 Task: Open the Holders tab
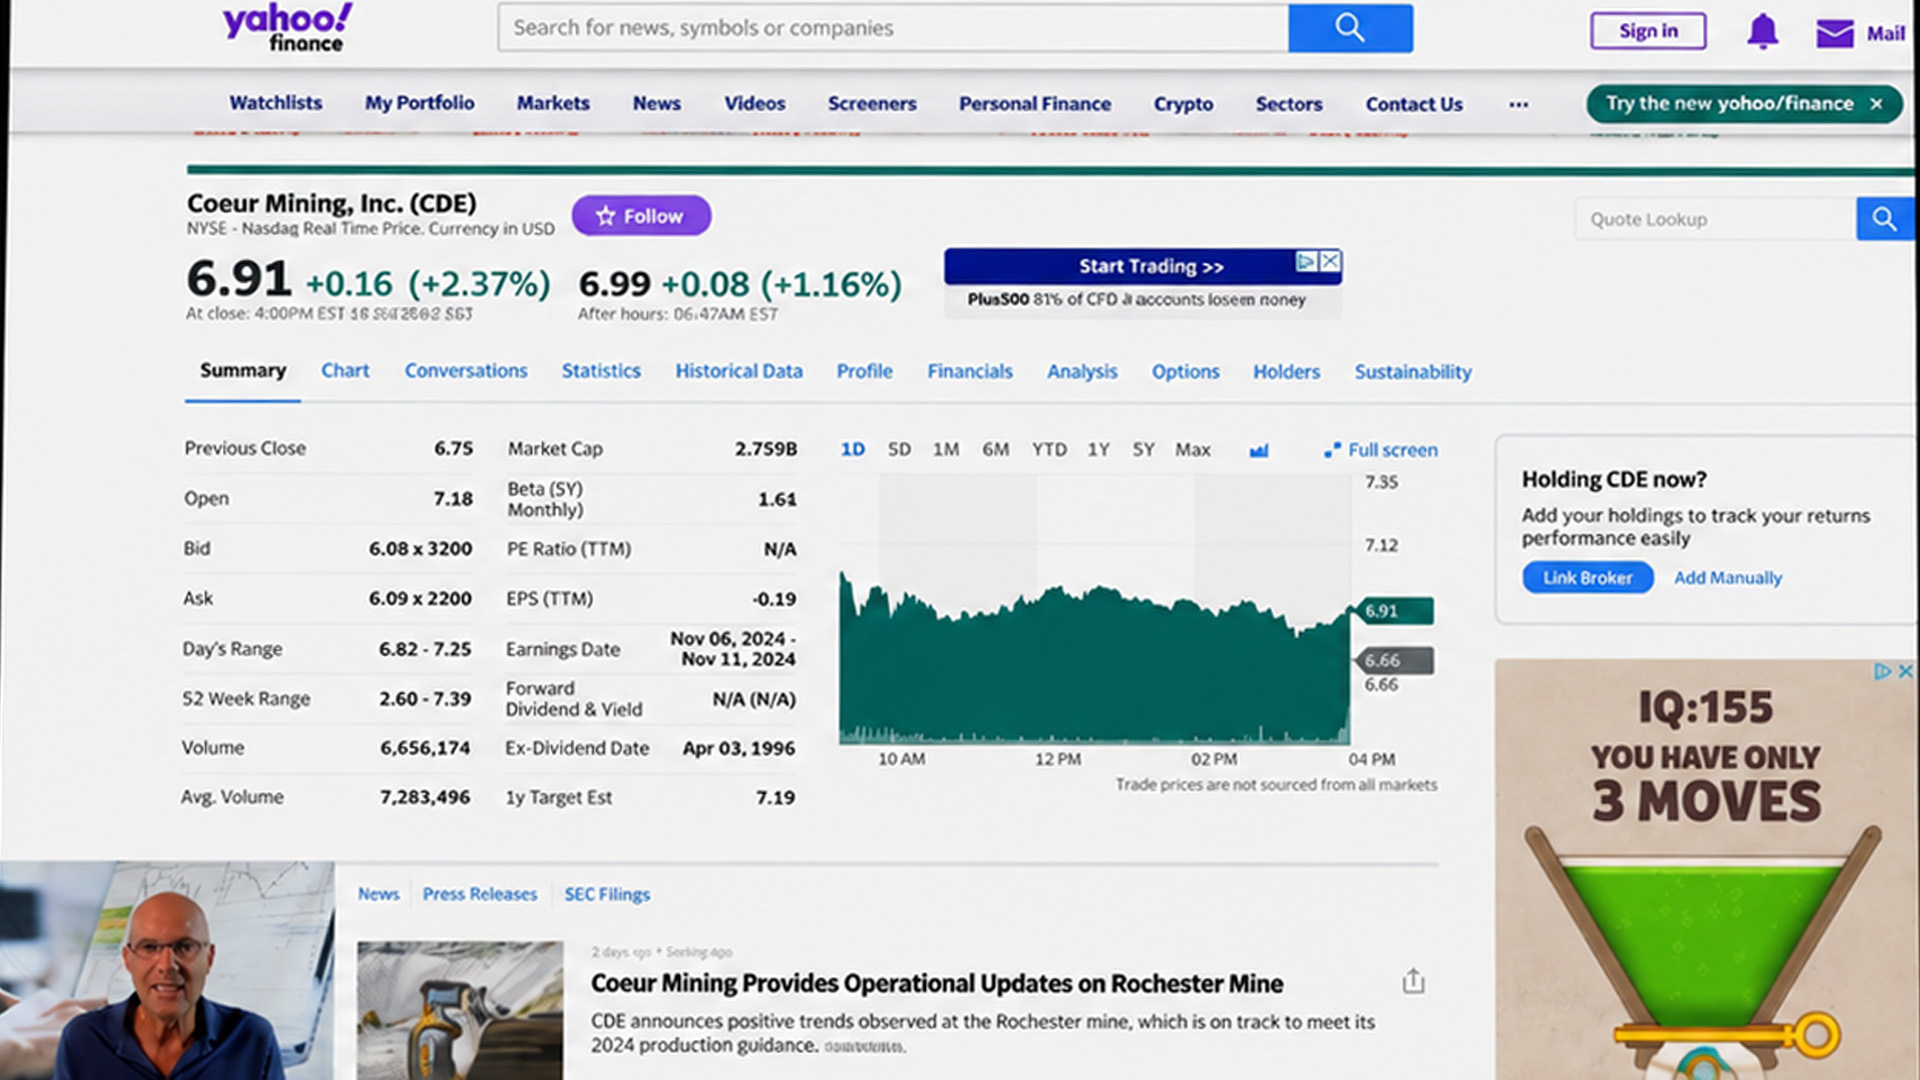(1287, 372)
